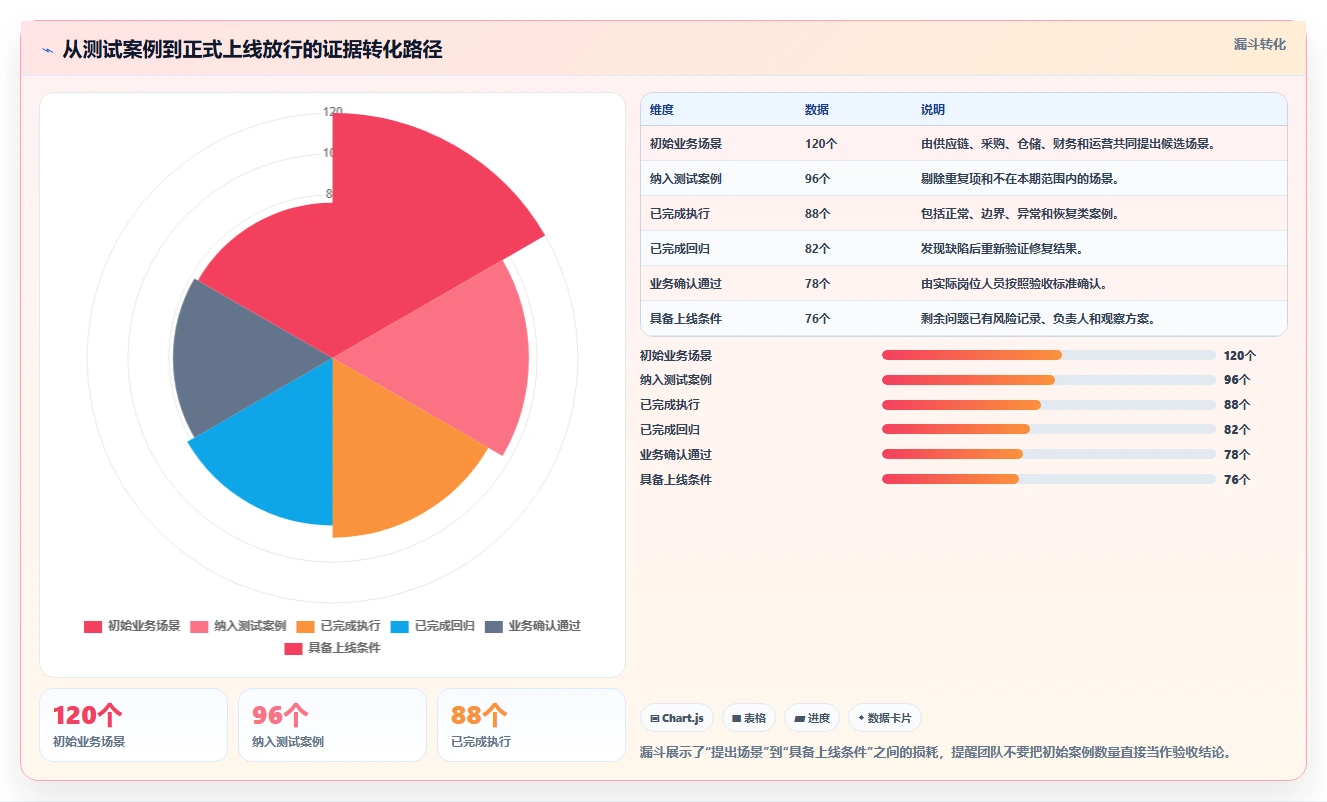The height and width of the screenshot is (802, 1327).
Task: Click the 说明 column header
Action: click(933, 110)
